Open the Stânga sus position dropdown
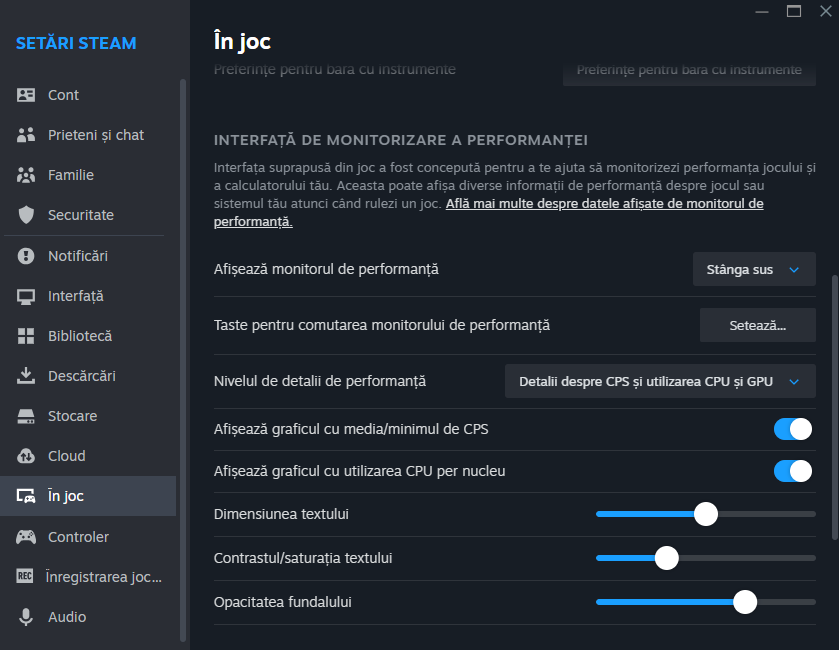The height and width of the screenshot is (650, 839). (754, 269)
